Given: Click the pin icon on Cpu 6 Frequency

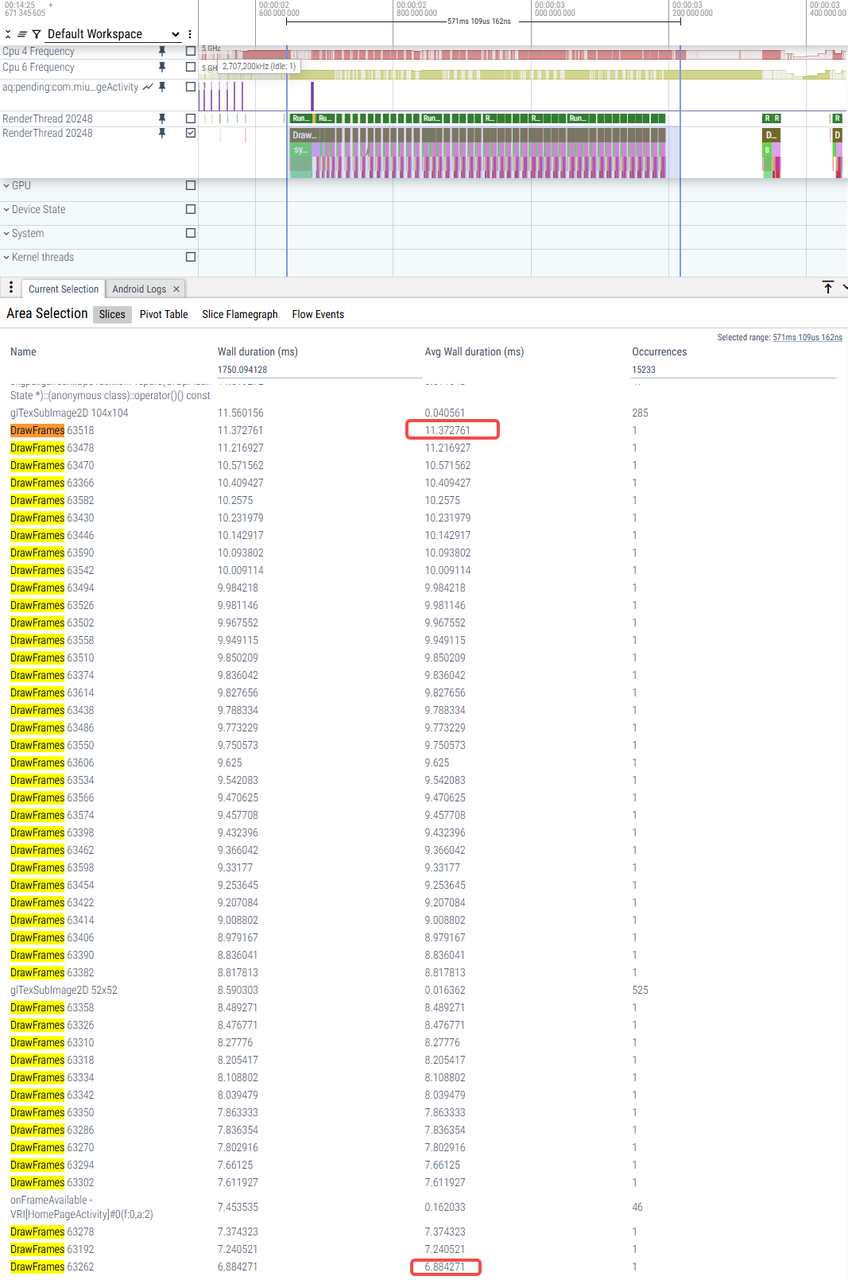Looking at the screenshot, I should click(x=162, y=67).
